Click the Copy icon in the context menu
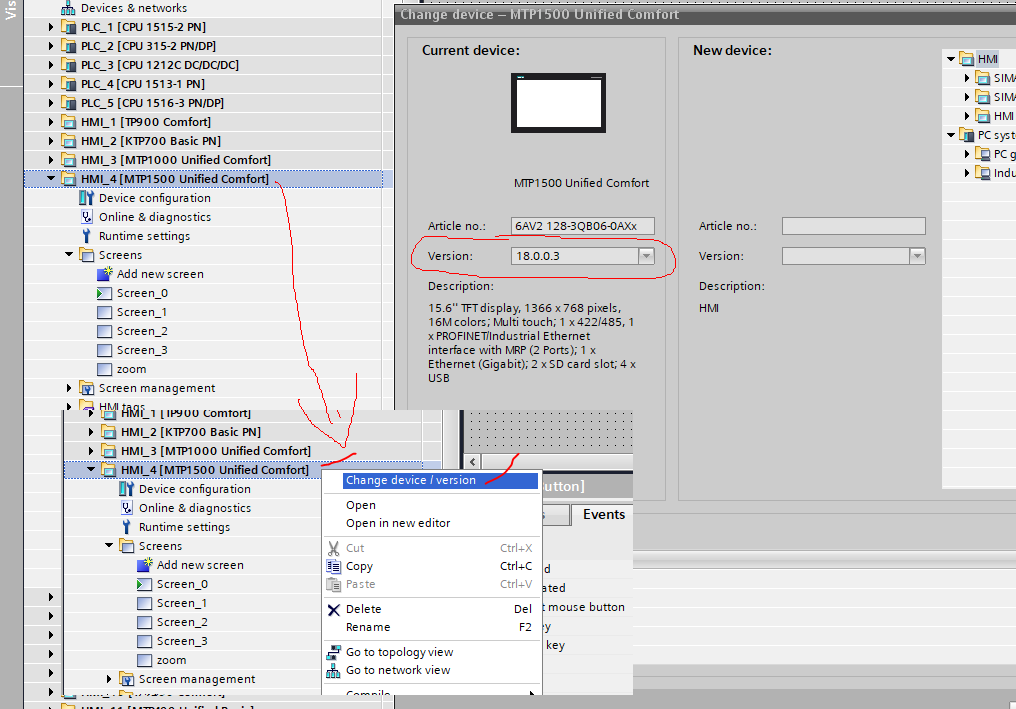 [334, 566]
